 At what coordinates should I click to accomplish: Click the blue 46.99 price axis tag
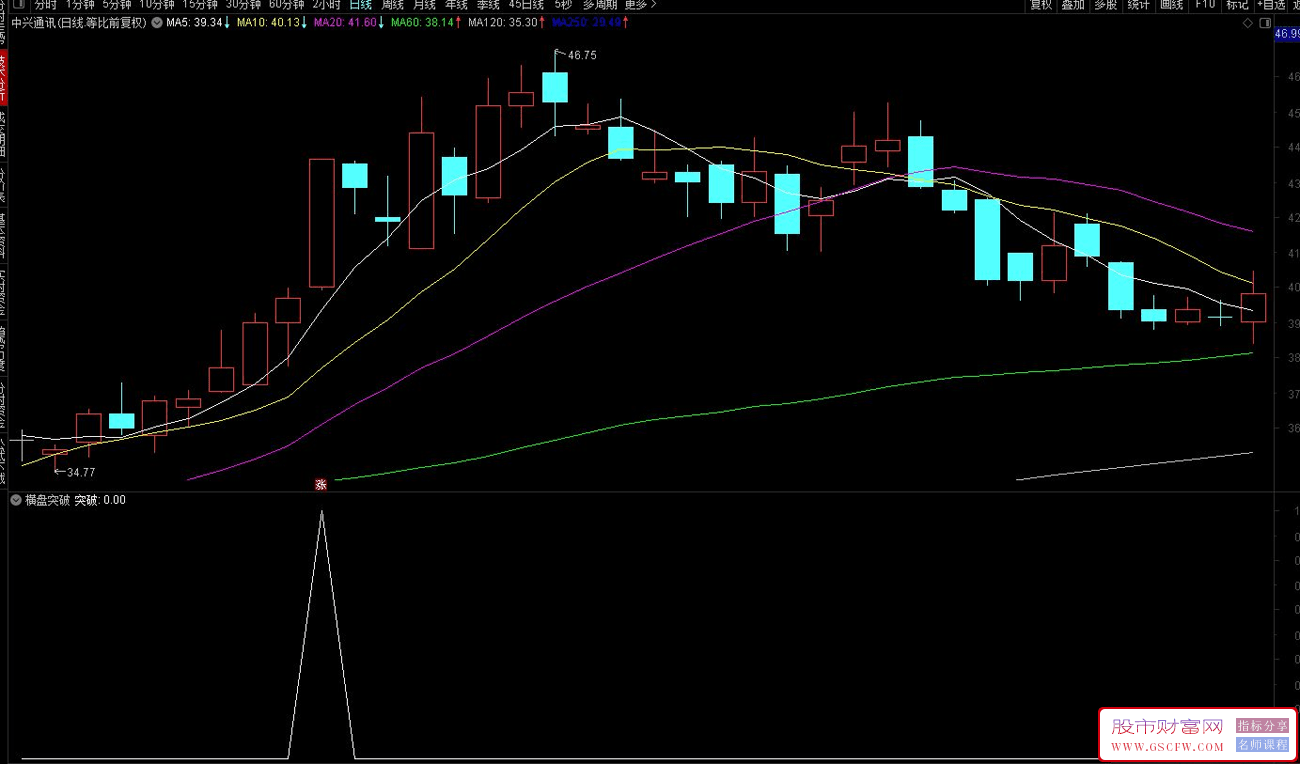(1287, 34)
